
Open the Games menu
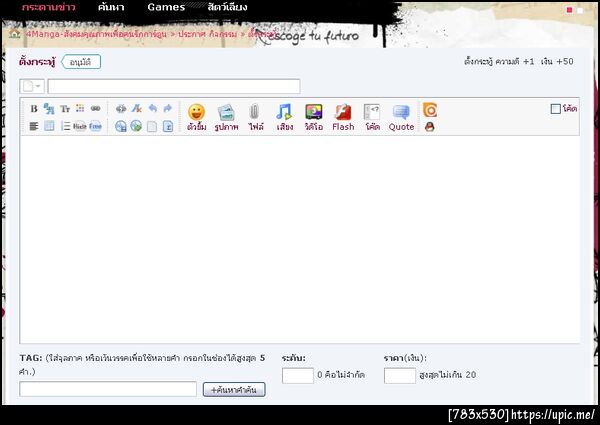click(166, 7)
